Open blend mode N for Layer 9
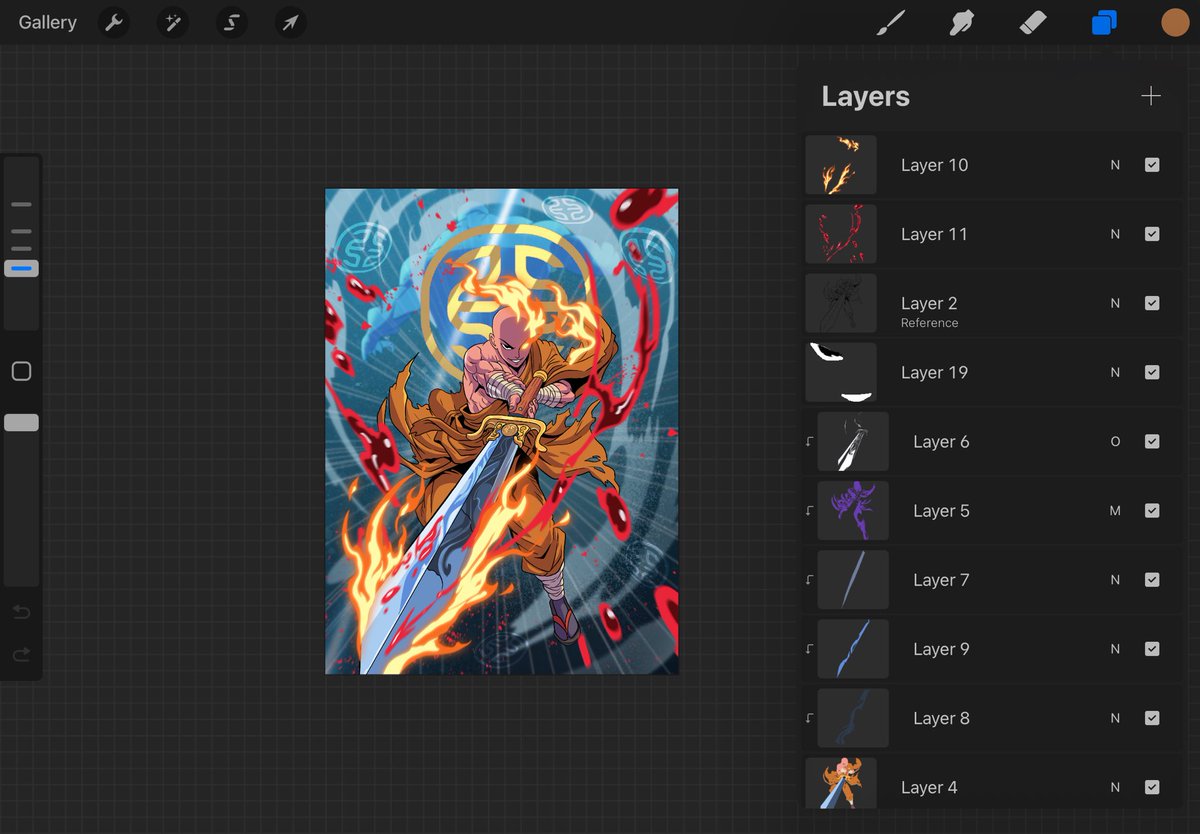Image resolution: width=1200 pixels, height=834 pixels. (x=1115, y=649)
